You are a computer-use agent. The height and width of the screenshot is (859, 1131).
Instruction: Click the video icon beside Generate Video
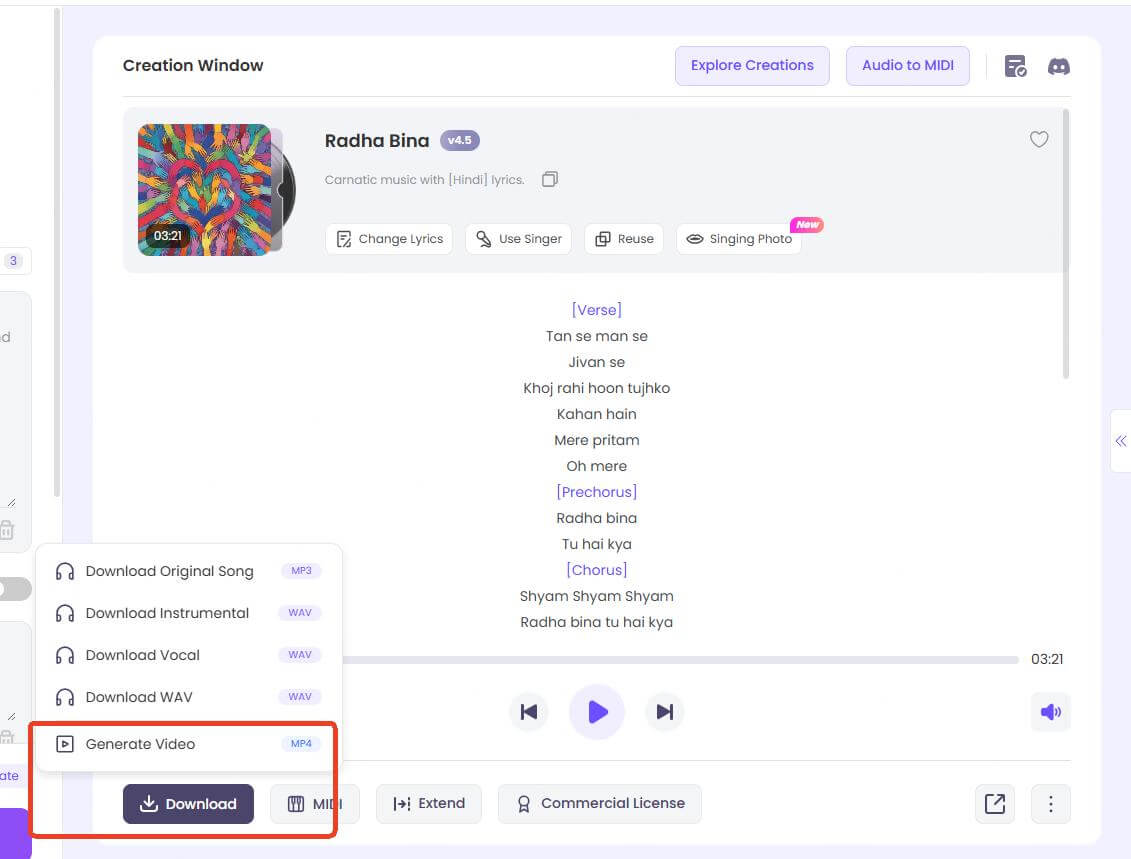65,744
